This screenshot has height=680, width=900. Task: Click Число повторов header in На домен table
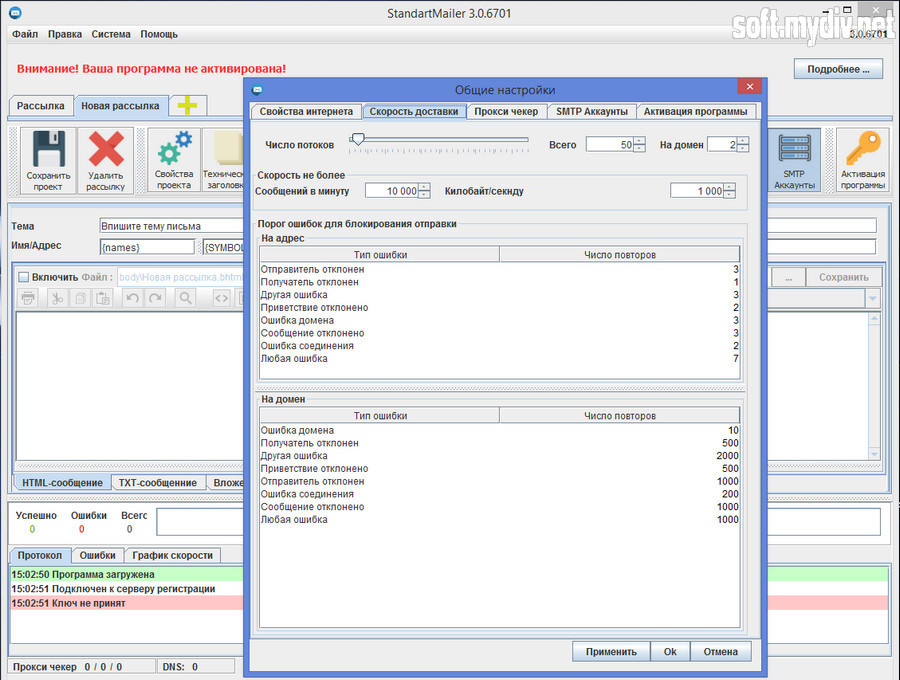pyautogui.click(x=620, y=415)
